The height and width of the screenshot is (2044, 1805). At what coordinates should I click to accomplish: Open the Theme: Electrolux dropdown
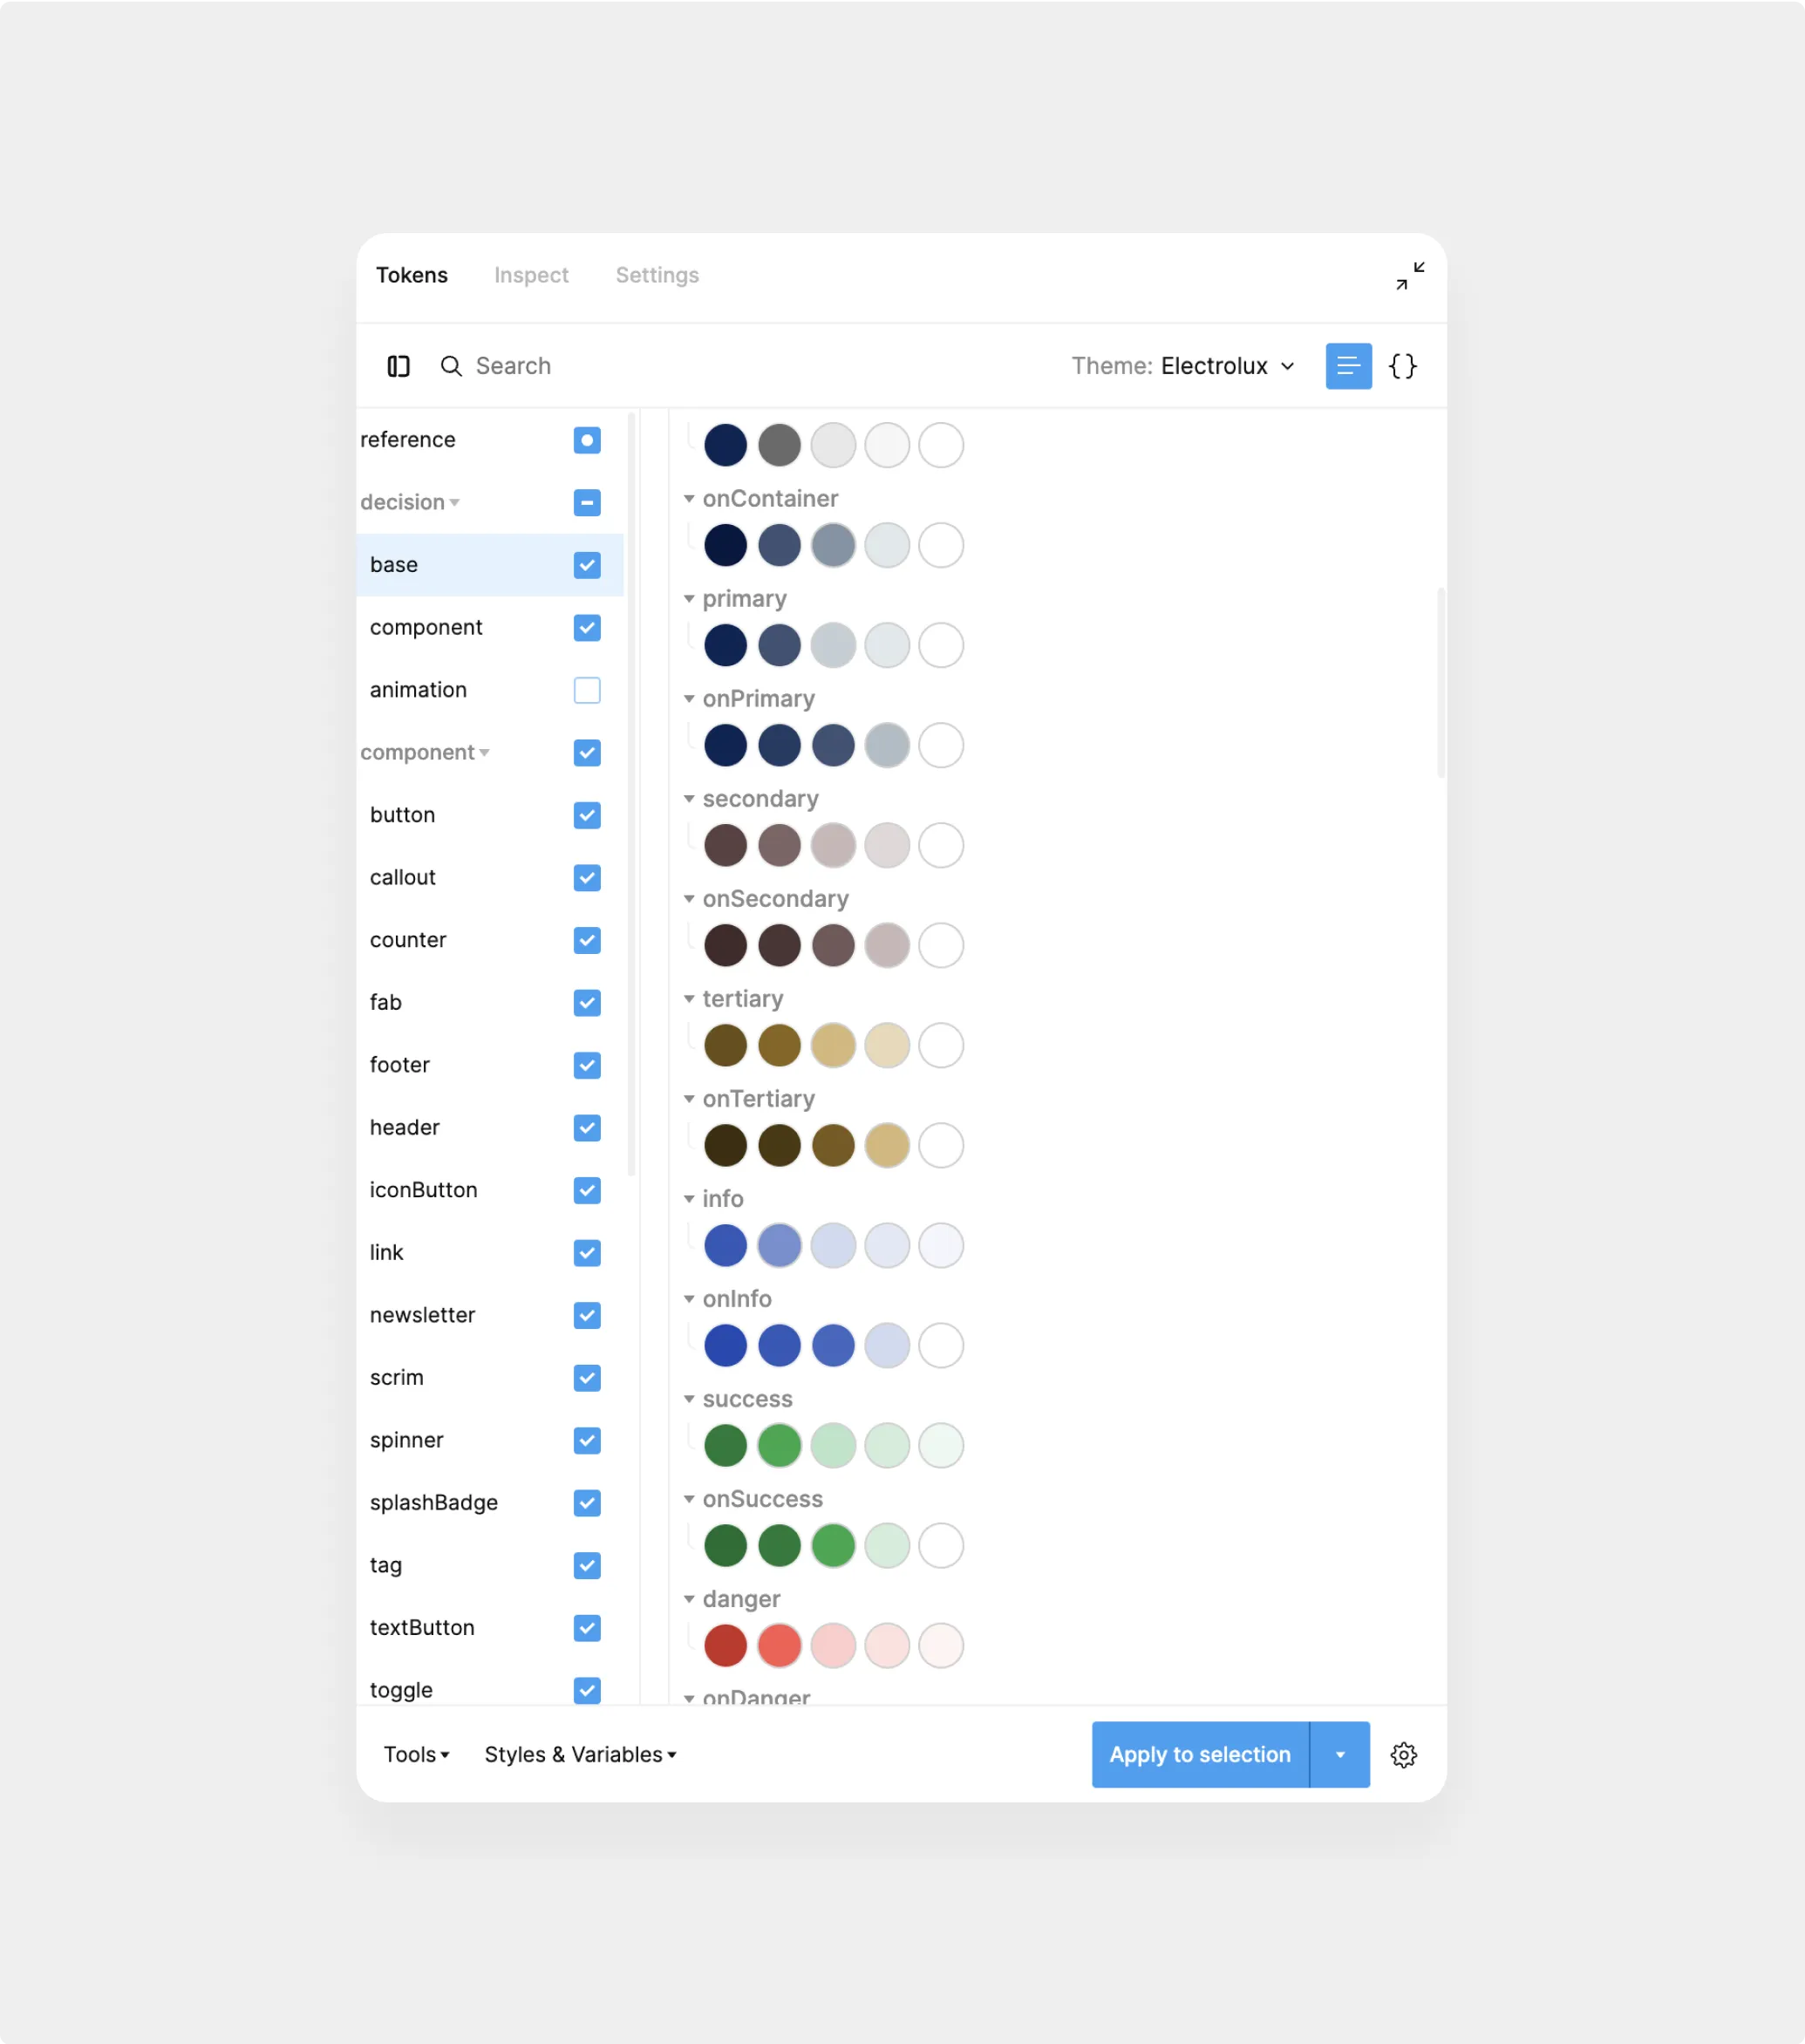1183,366
